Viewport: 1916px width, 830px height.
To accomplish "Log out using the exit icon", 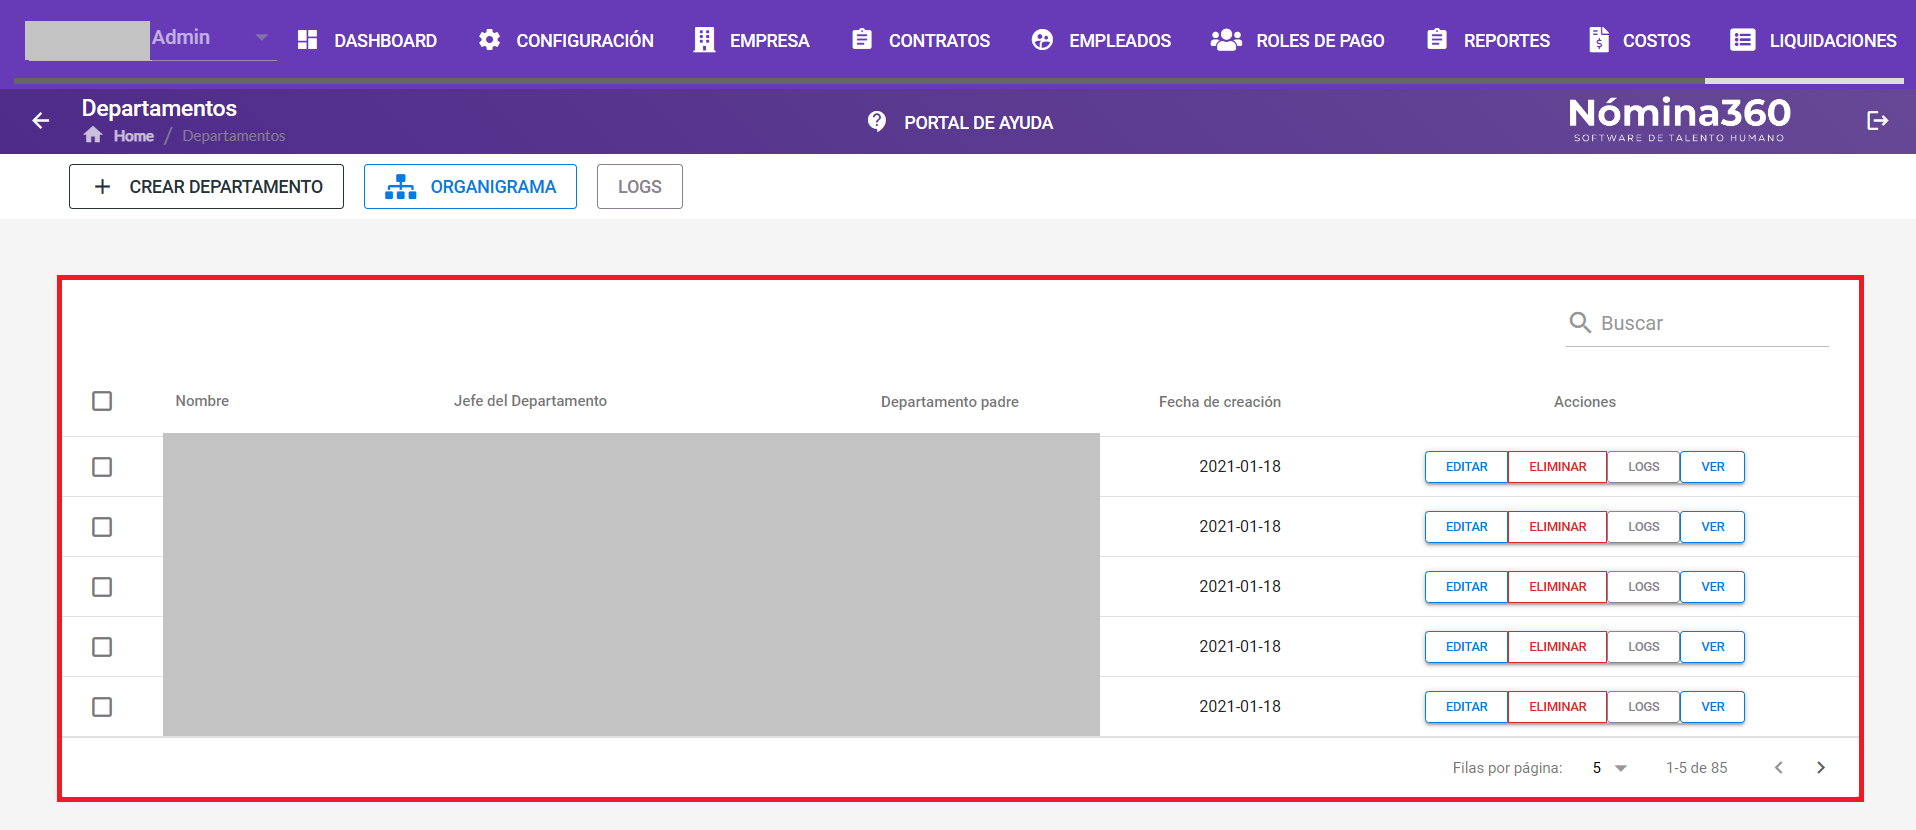I will click(x=1878, y=121).
